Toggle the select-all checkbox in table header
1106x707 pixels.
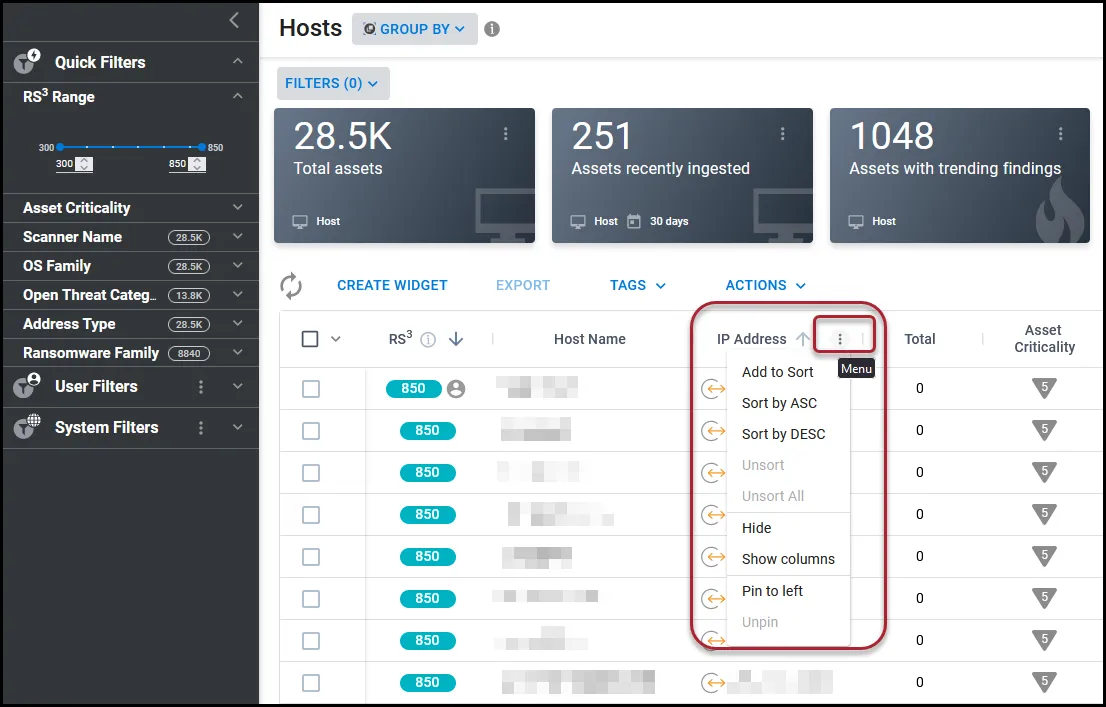(x=310, y=339)
